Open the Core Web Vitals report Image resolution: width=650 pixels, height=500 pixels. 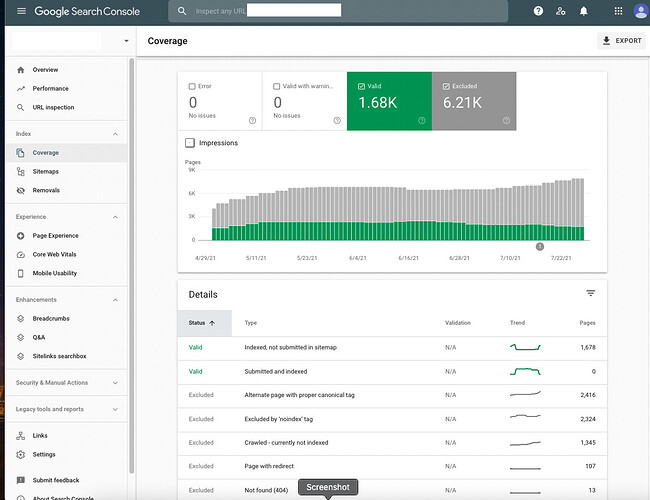(x=54, y=254)
